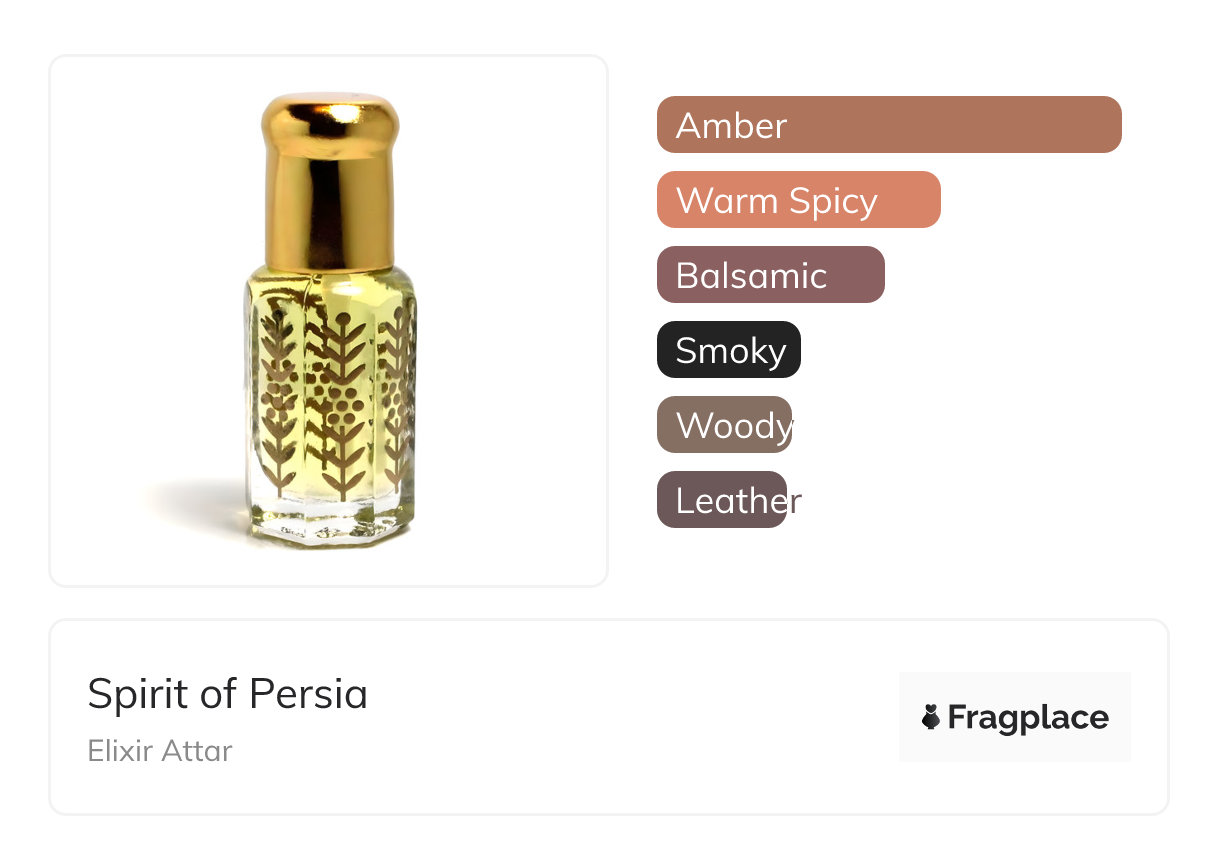Click the Fragplace bee logo icon
The width and height of the screenshot is (1218, 864).
(x=931, y=717)
